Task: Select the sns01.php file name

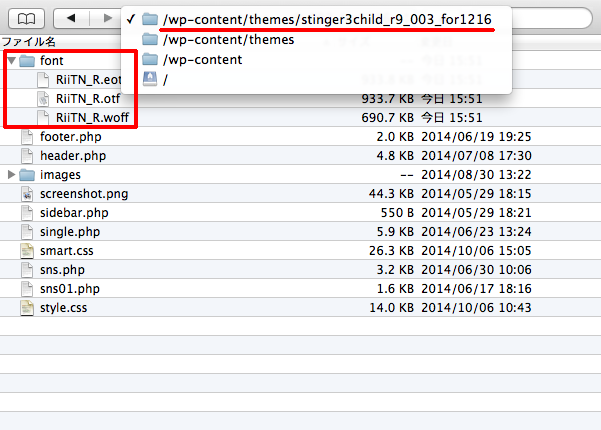Action: coord(70,289)
